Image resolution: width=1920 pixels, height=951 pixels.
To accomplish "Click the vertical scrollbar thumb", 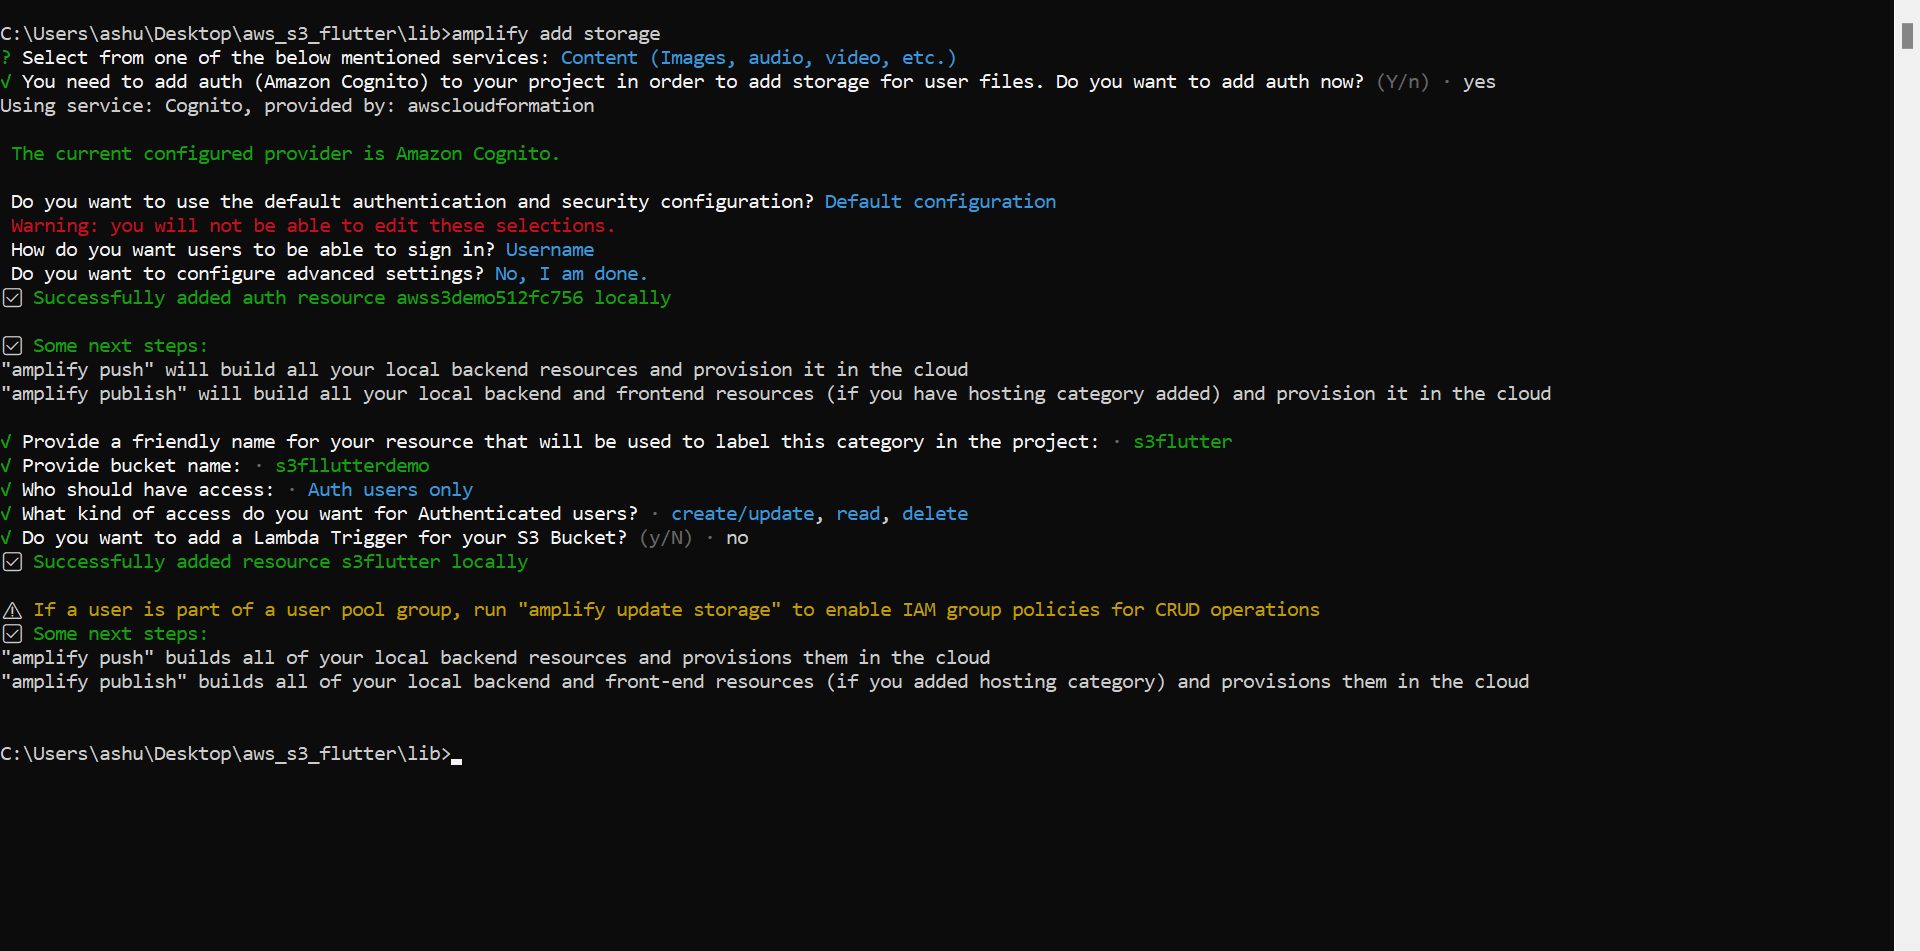I will [x=1907, y=35].
